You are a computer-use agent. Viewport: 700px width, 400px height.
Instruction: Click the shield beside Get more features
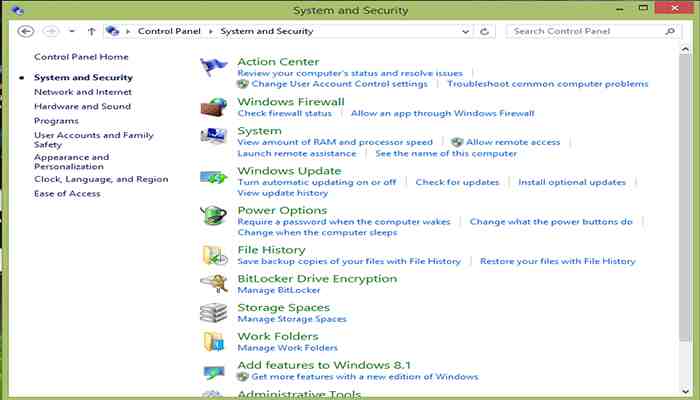pyautogui.click(x=242, y=377)
